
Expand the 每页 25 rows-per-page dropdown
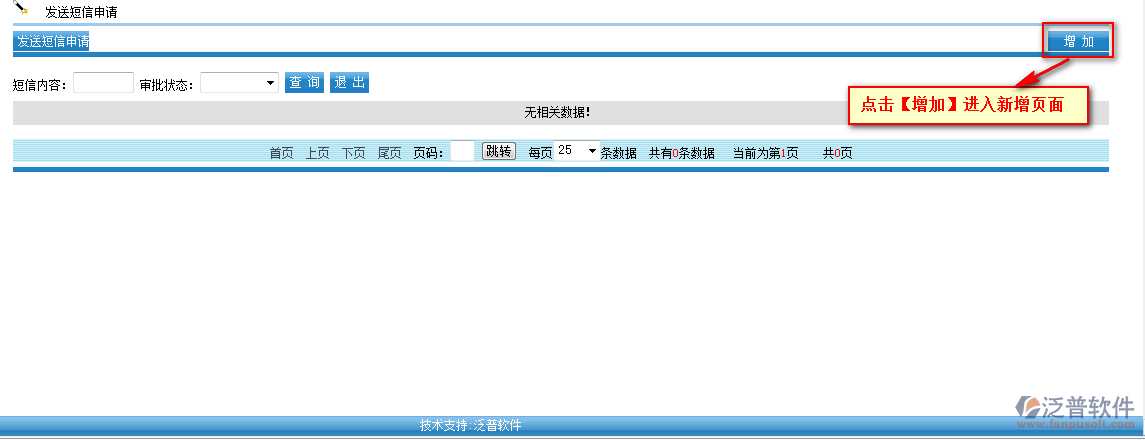tap(577, 151)
